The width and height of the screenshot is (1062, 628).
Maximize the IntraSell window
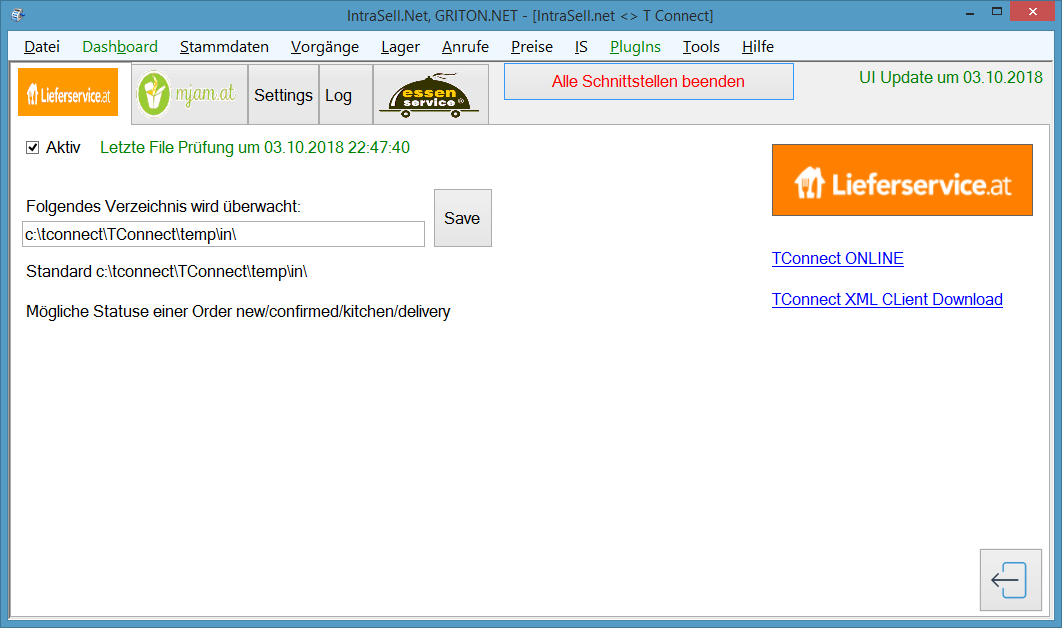(x=997, y=12)
